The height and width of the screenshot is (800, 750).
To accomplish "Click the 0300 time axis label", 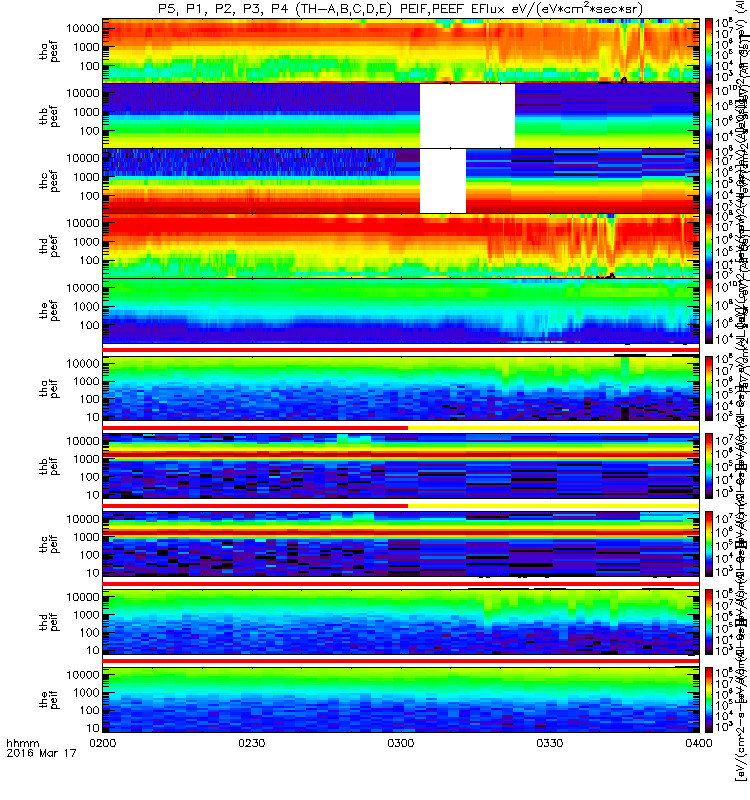I will (401, 743).
